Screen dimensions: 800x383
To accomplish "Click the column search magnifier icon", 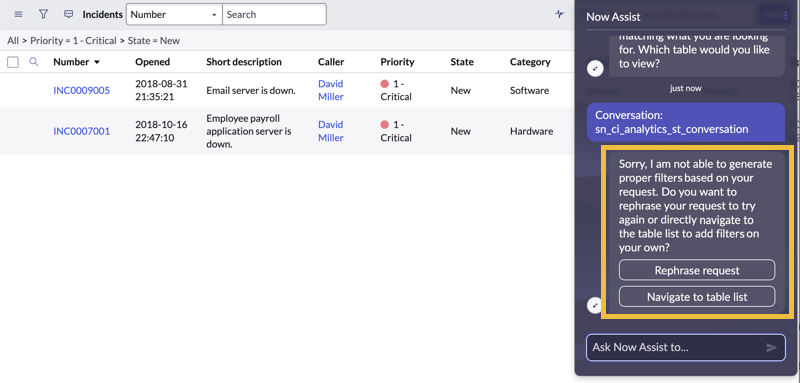I will pyautogui.click(x=34, y=62).
